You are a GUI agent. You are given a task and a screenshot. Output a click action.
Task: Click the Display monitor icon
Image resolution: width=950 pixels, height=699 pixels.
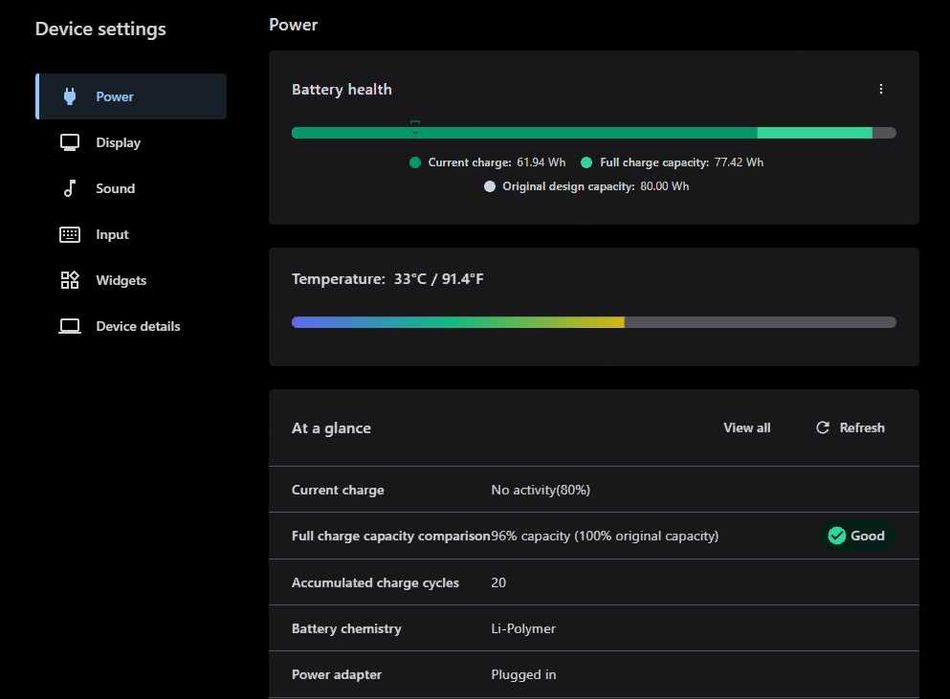point(70,143)
